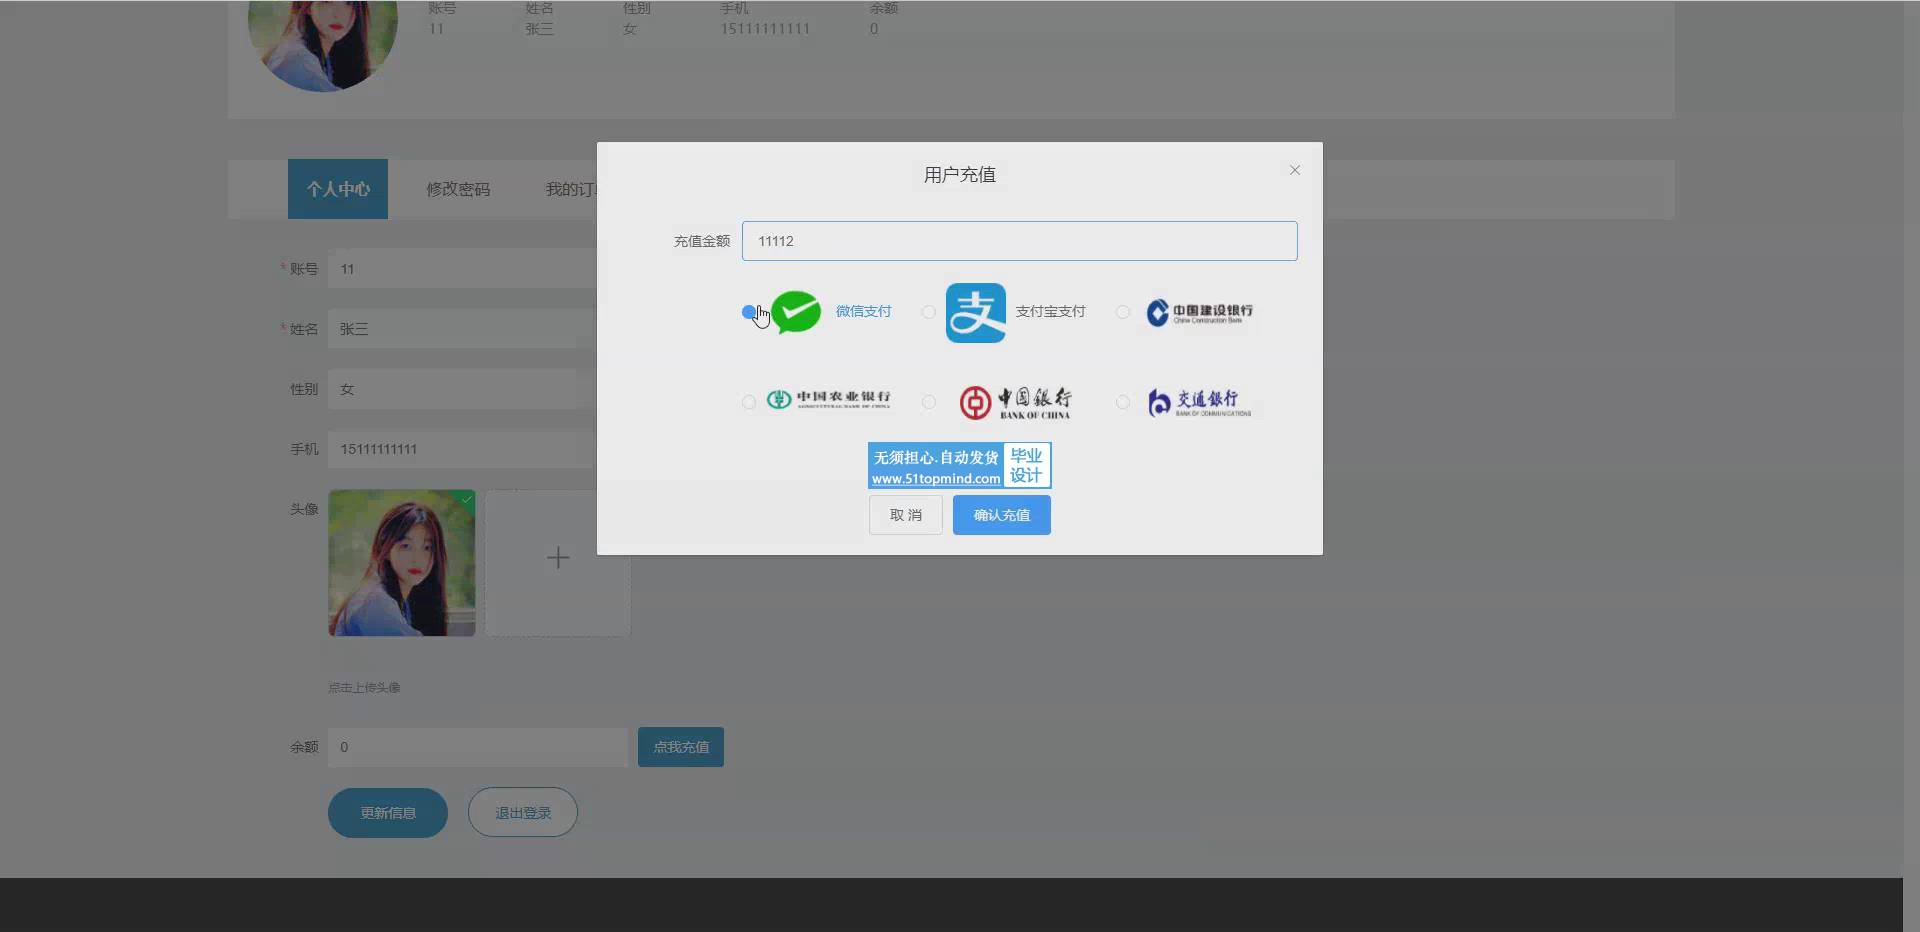Screen dimensions: 1920x932
Task: Select the WeChat Pay radio button
Action: tap(749, 312)
